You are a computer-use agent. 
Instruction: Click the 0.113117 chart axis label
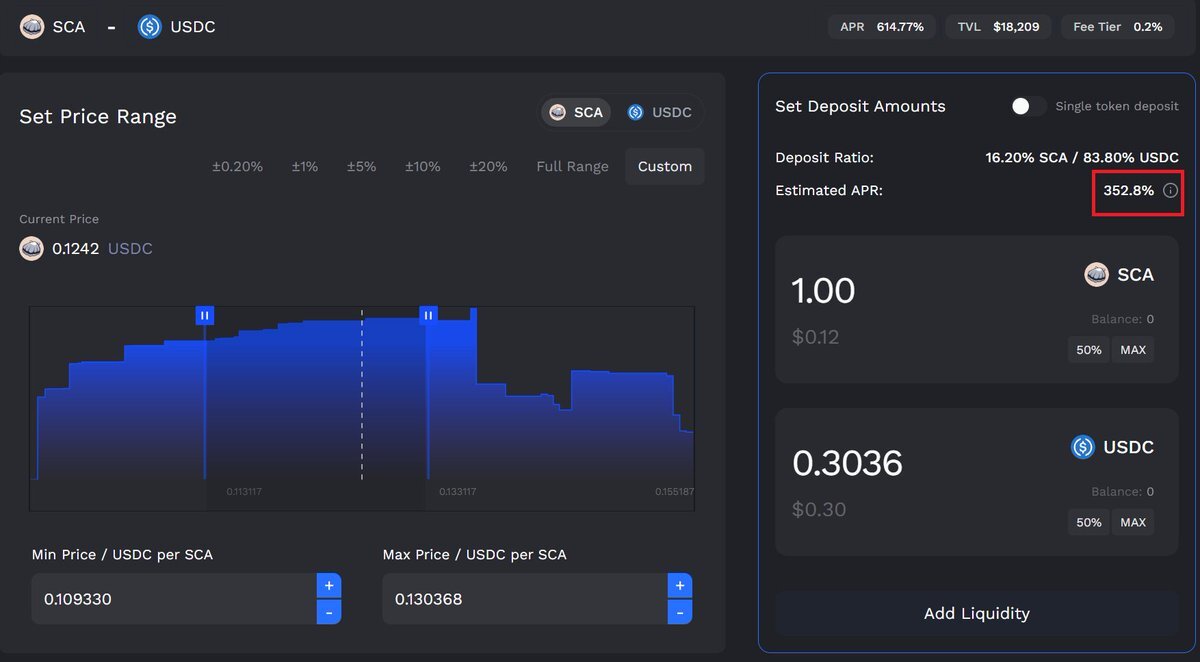point(244,492)
